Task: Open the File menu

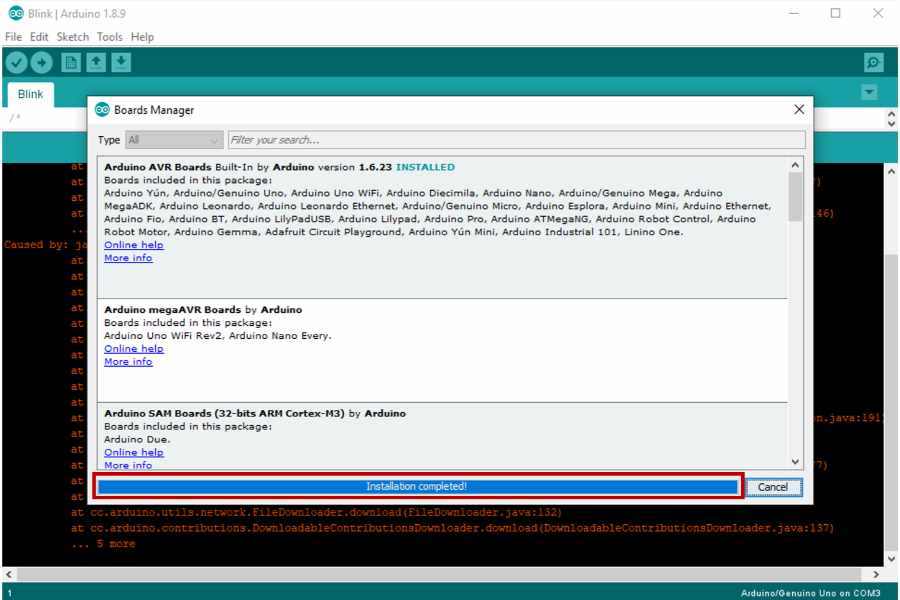Action: 13,37
